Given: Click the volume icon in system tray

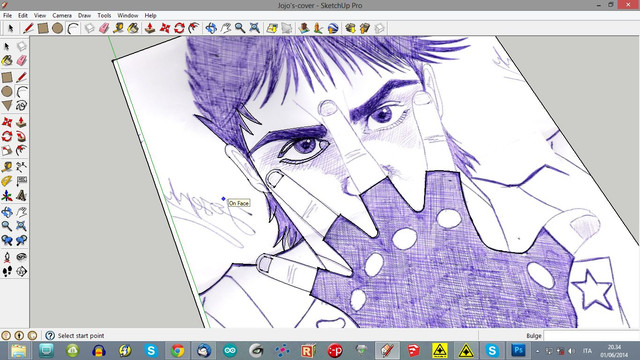Looking at the screenshot, I should click(x=571, y=351).
